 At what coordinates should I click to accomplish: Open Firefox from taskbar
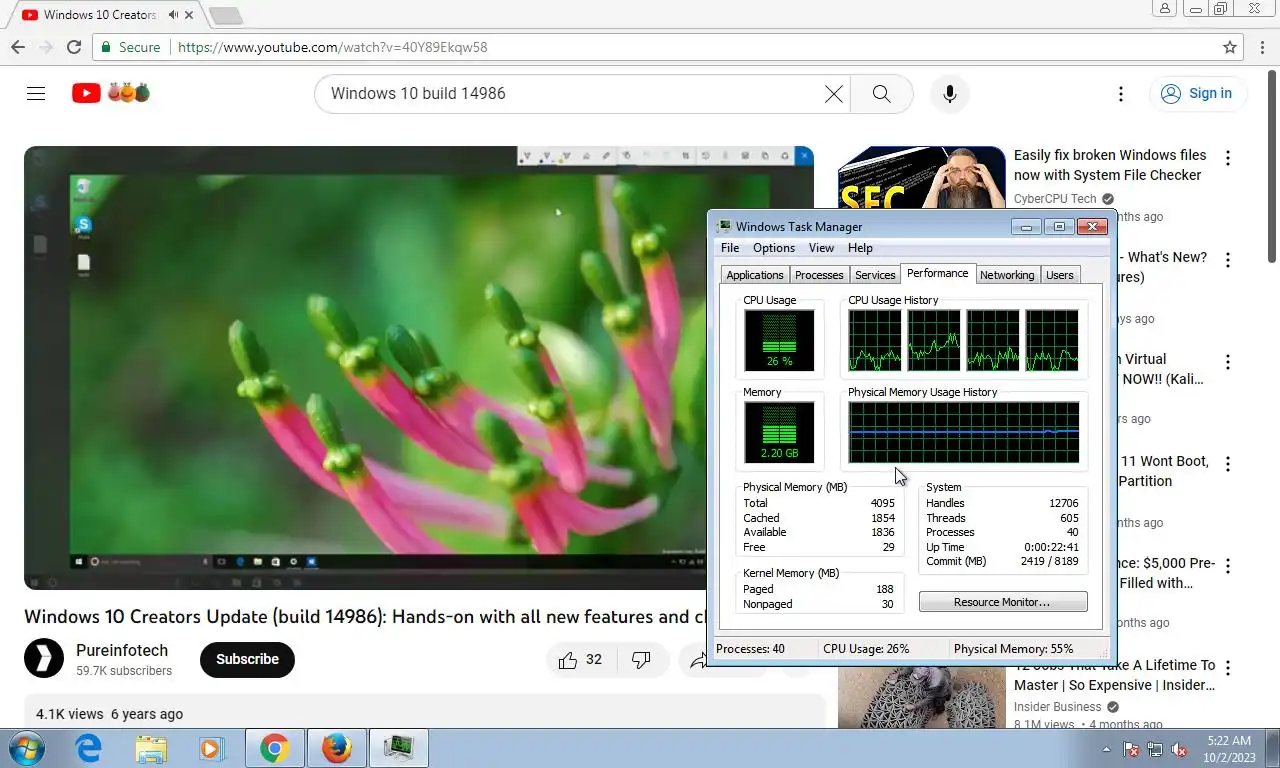[337, 748]
